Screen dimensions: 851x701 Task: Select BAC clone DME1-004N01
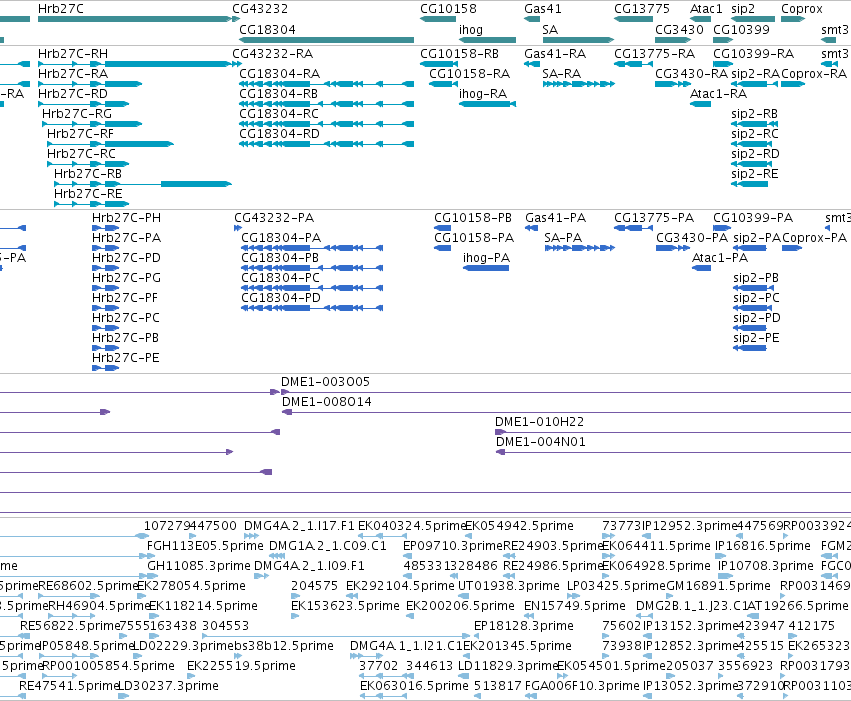[674, 453]
